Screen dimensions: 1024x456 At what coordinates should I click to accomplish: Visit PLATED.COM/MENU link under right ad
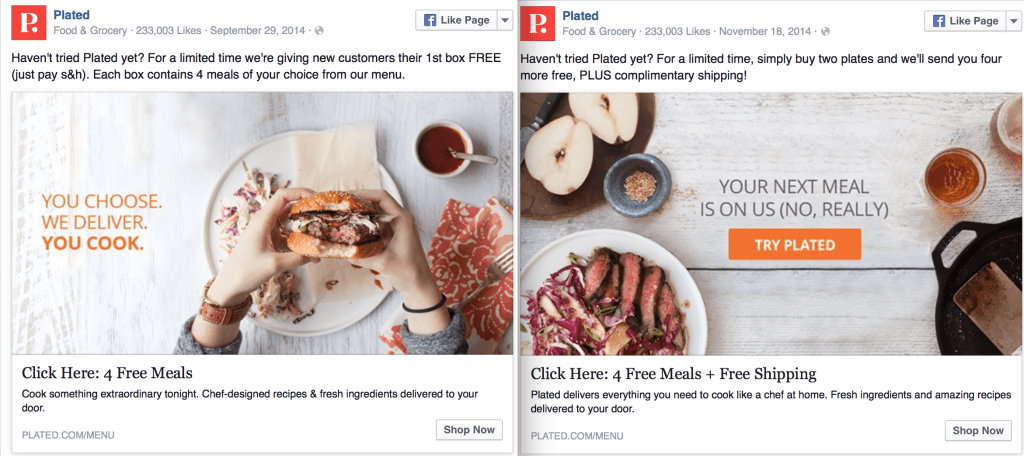pos(577,436)
